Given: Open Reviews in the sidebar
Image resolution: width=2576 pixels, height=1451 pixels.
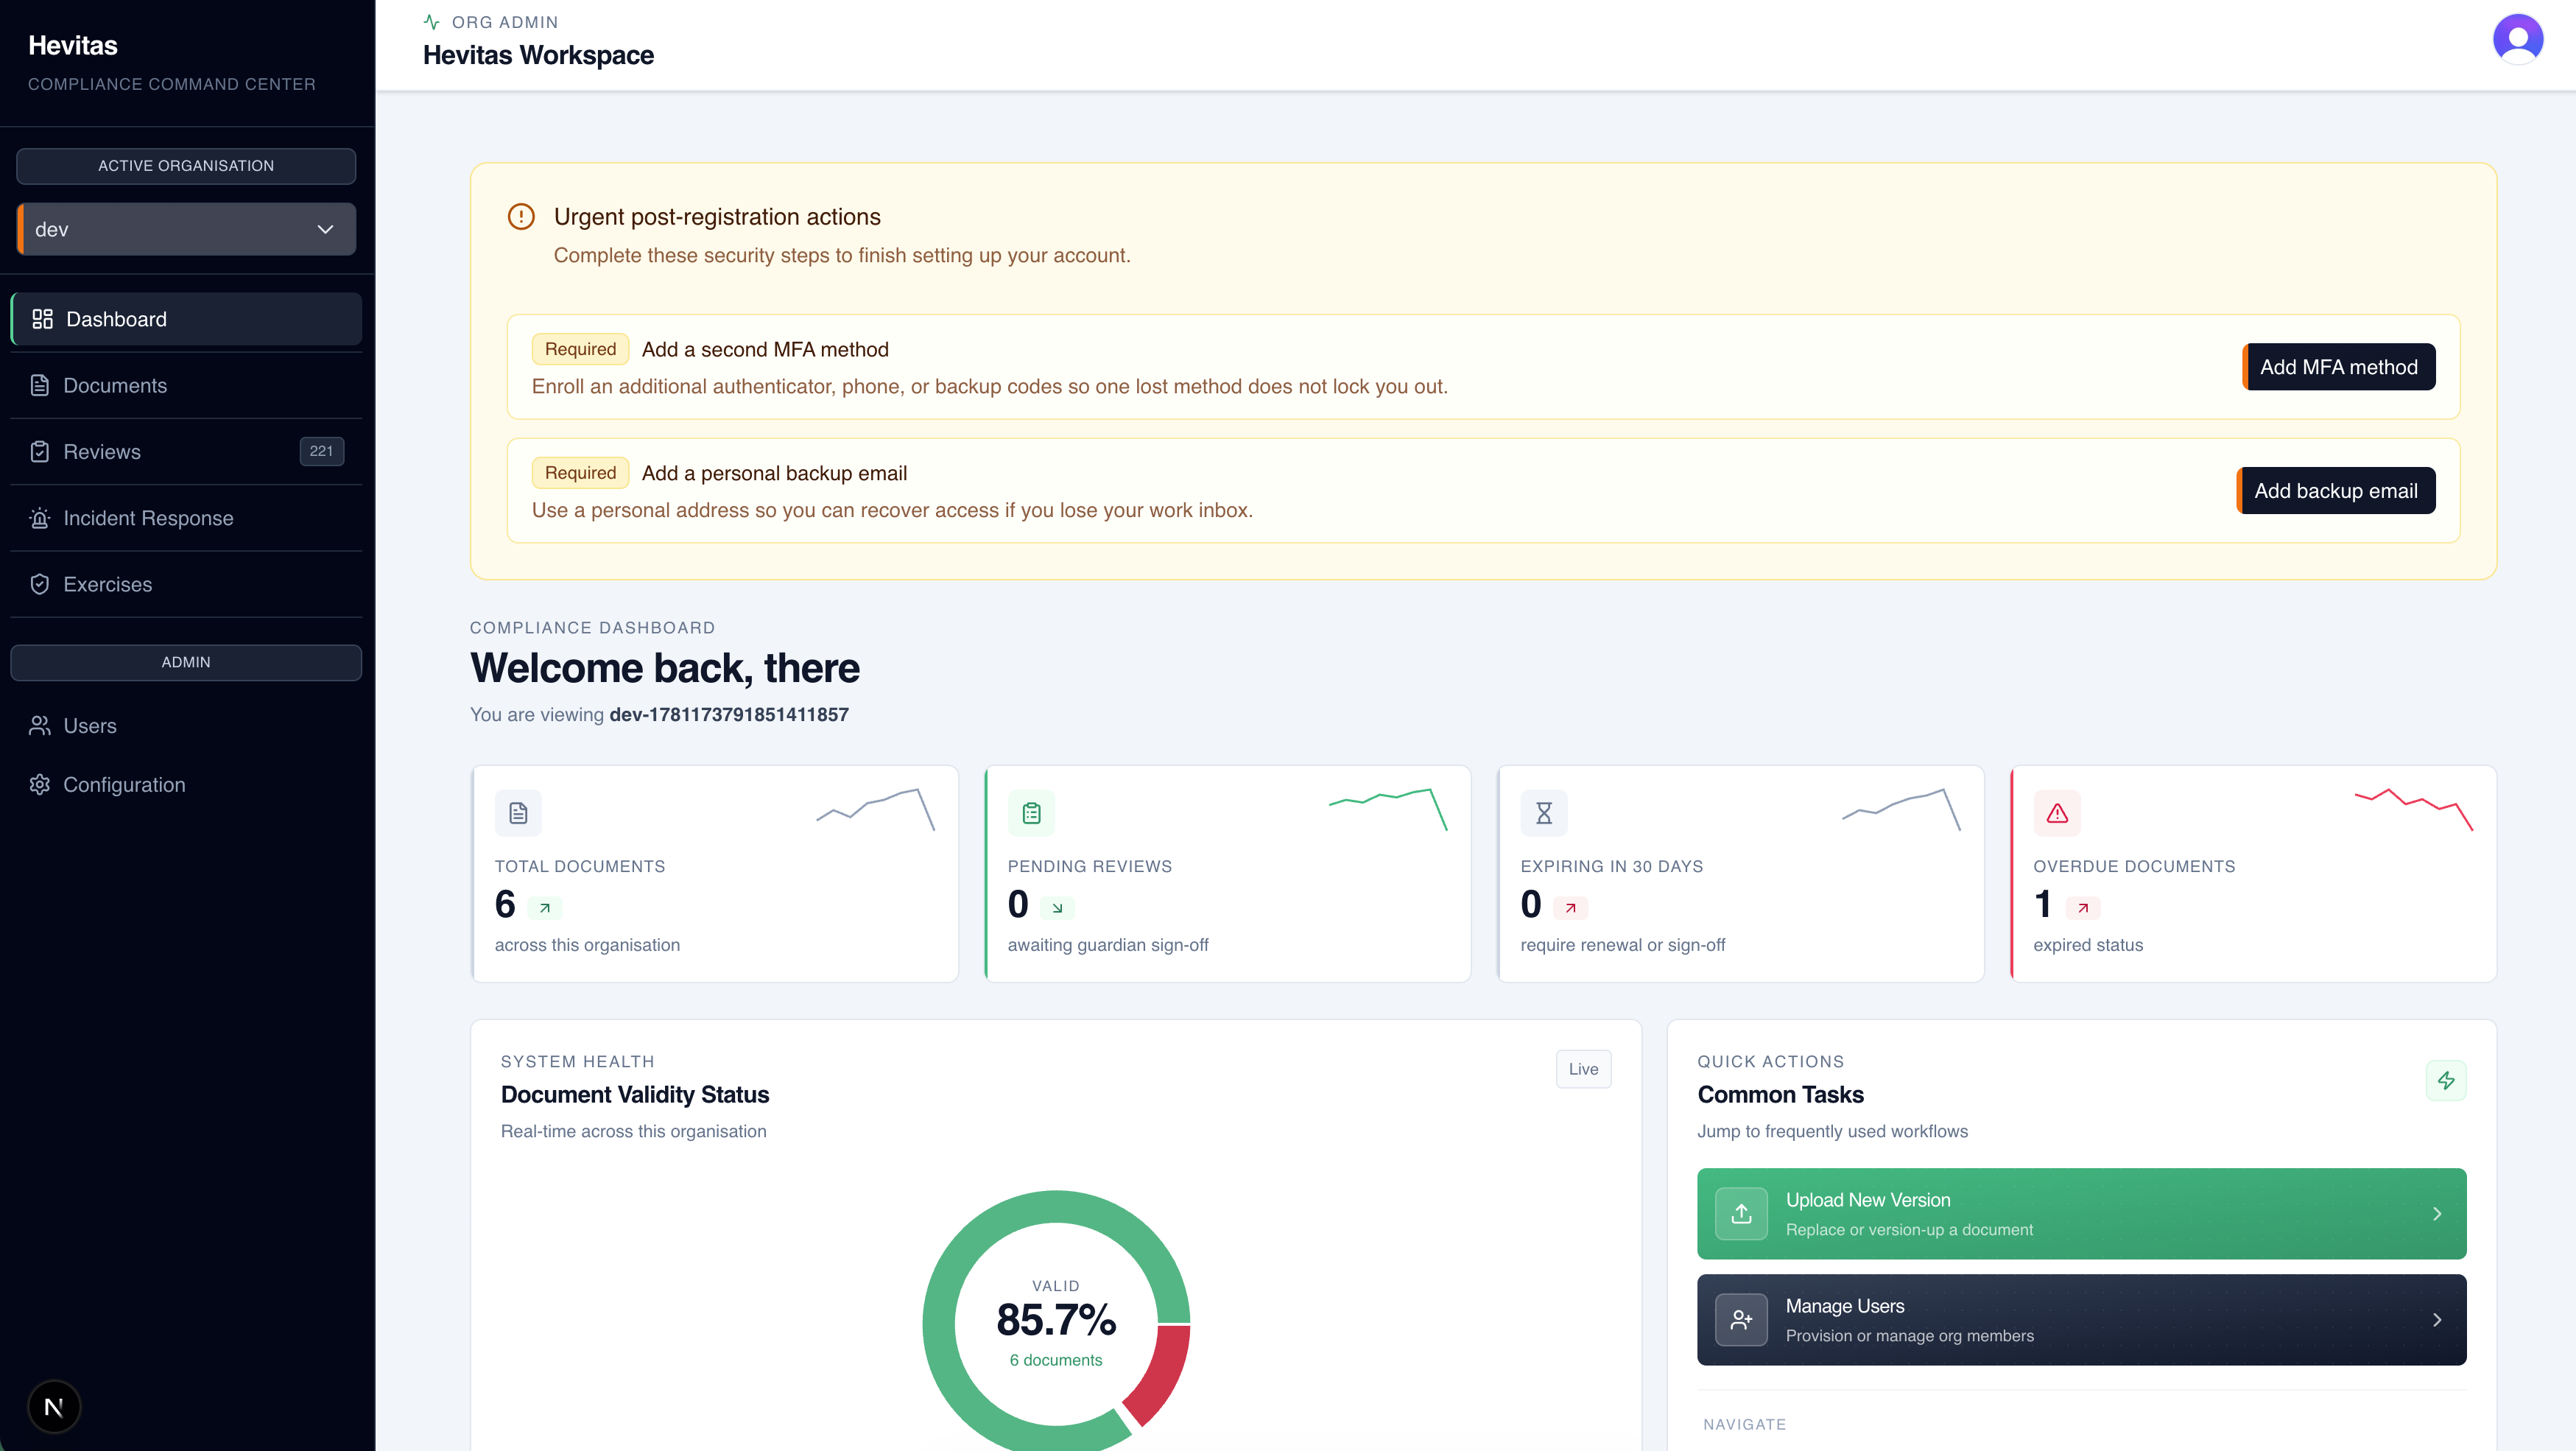Looking at the screenshot, I should (x=186, y=451).
